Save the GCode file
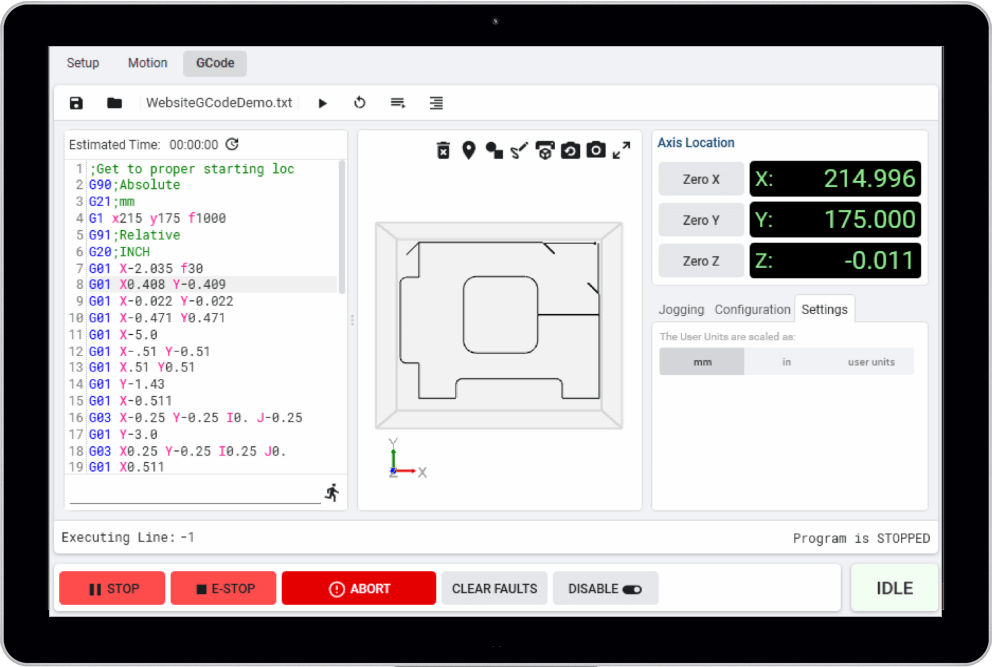Screen dimensions: 992x667 (75, 102)
